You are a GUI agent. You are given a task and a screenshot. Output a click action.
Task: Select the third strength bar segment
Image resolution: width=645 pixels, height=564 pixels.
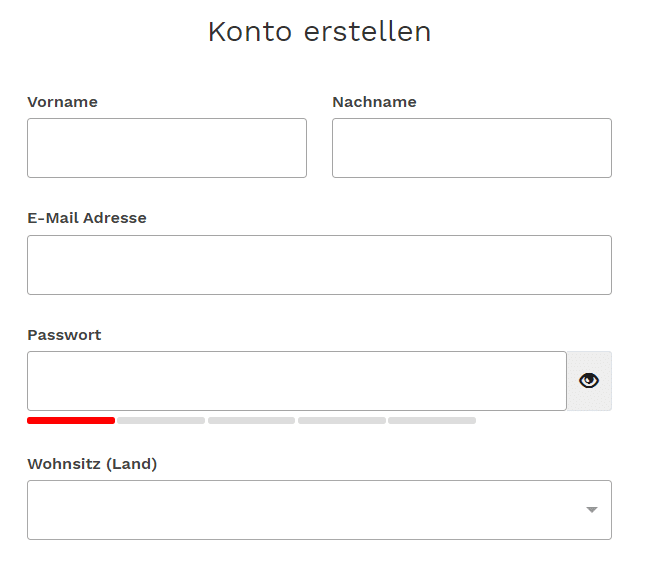(x=251, y=420)
